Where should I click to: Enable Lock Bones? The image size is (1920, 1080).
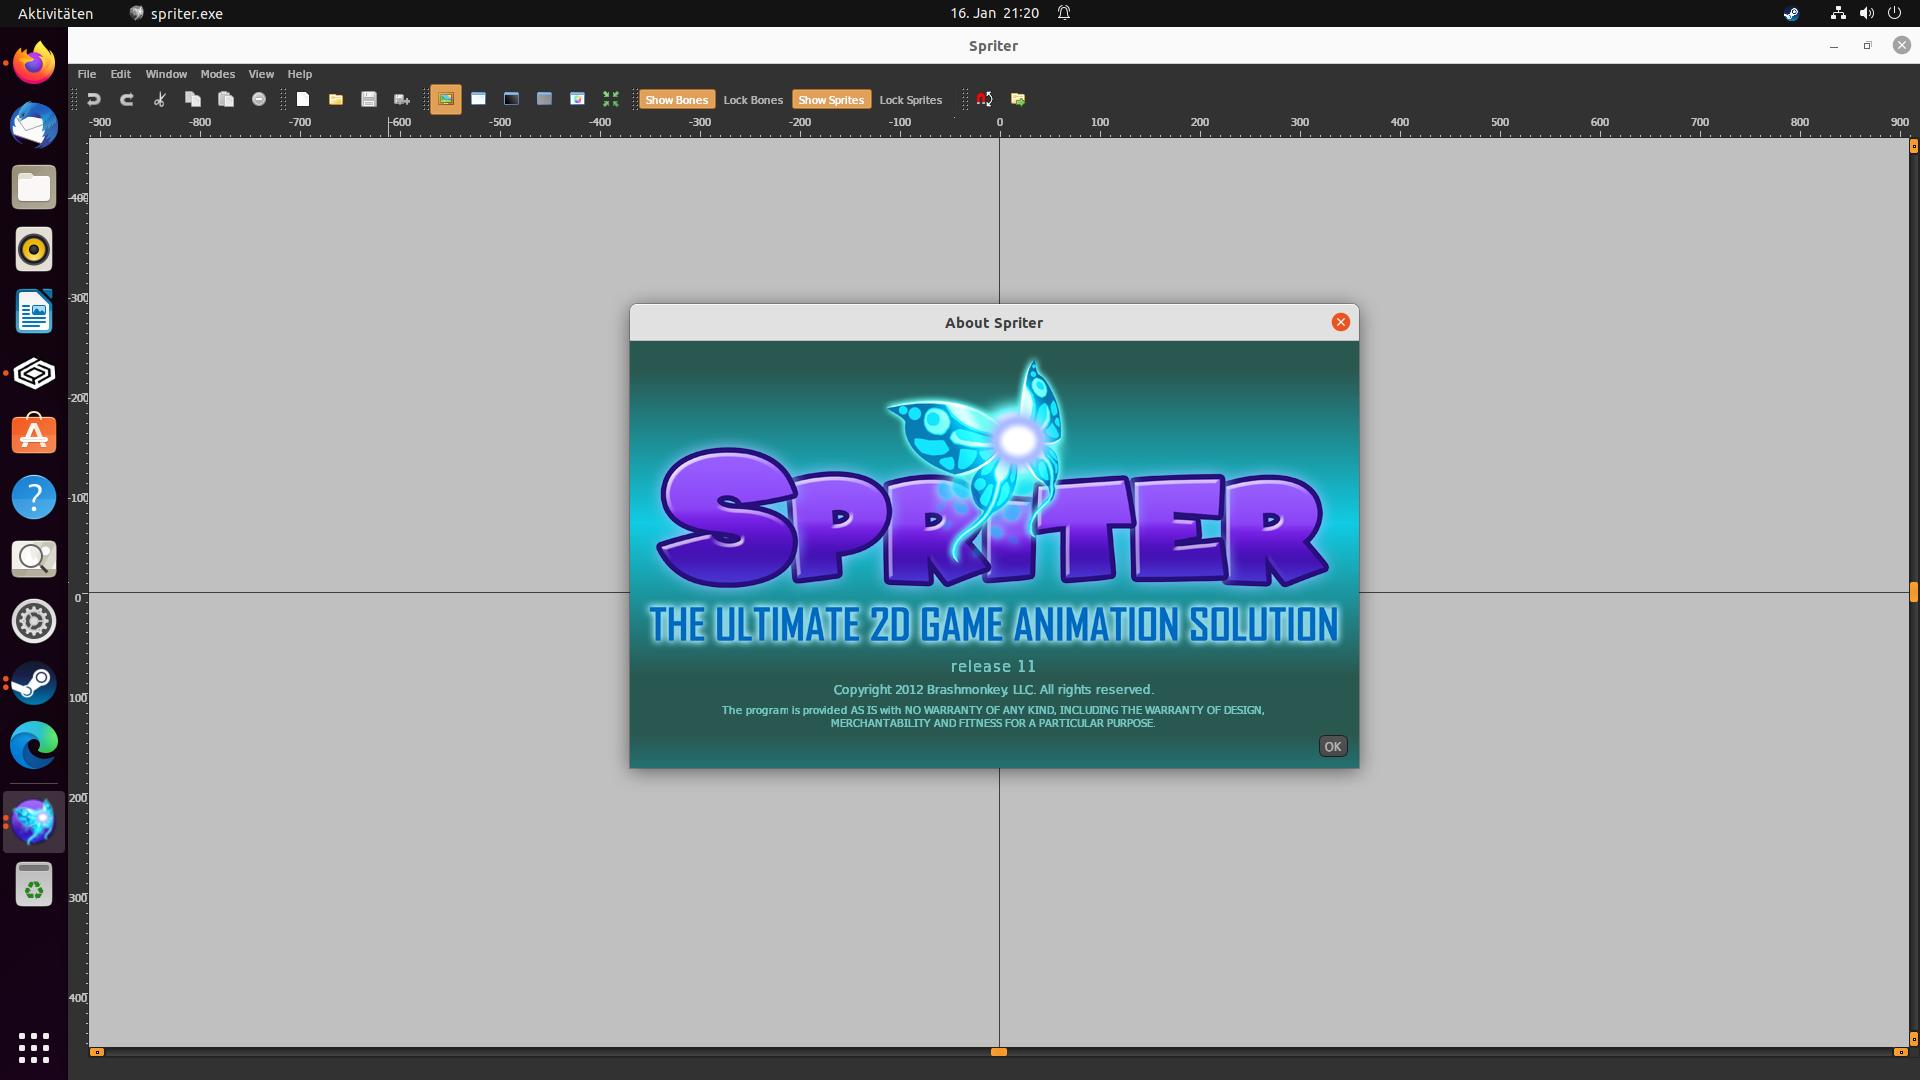(753, 99)
